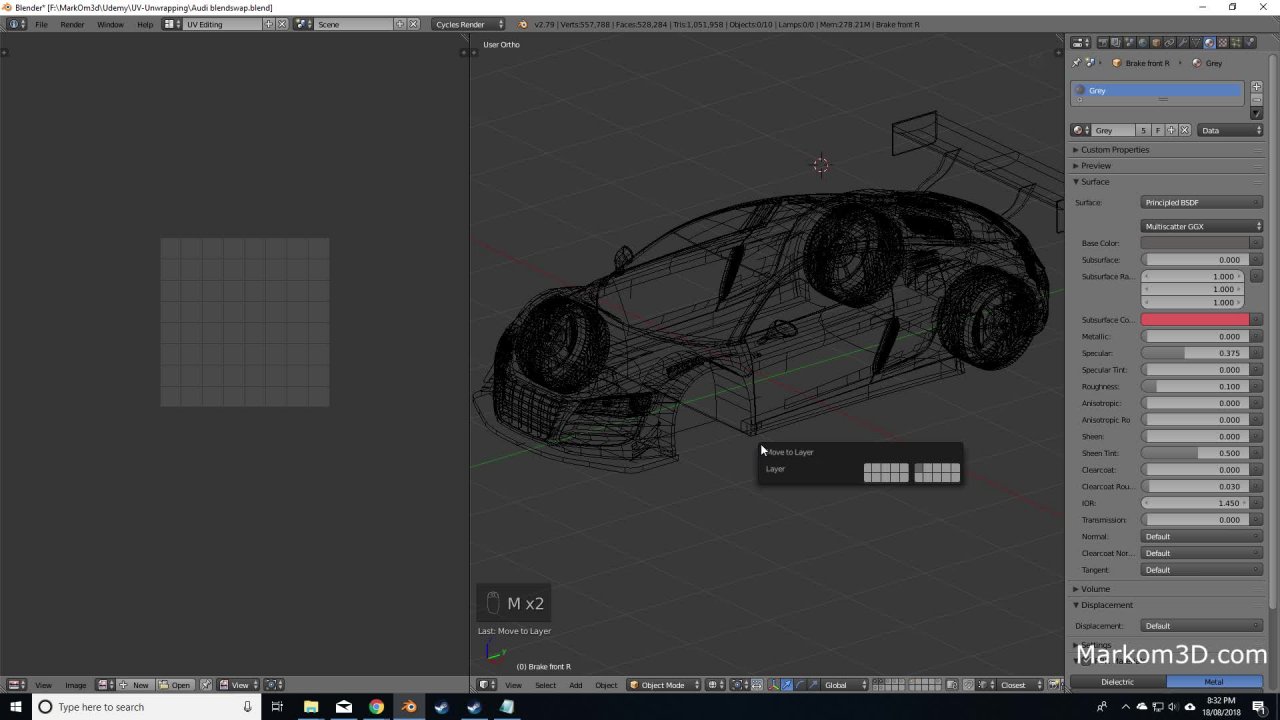Screen dimensions: 1280x720
Task: Click the translate manipulator arrow icon
Action: 787,685
